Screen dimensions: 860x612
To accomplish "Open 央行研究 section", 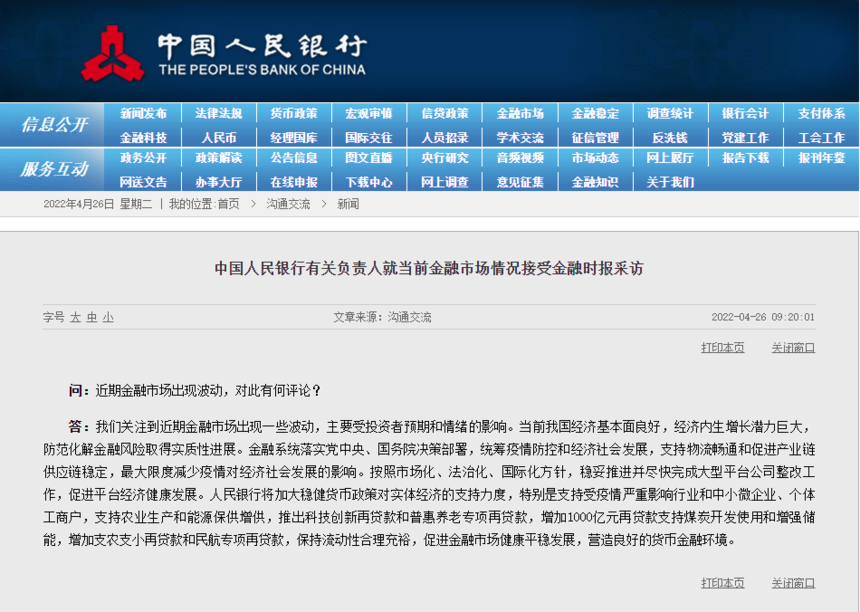I will [445, 158].
